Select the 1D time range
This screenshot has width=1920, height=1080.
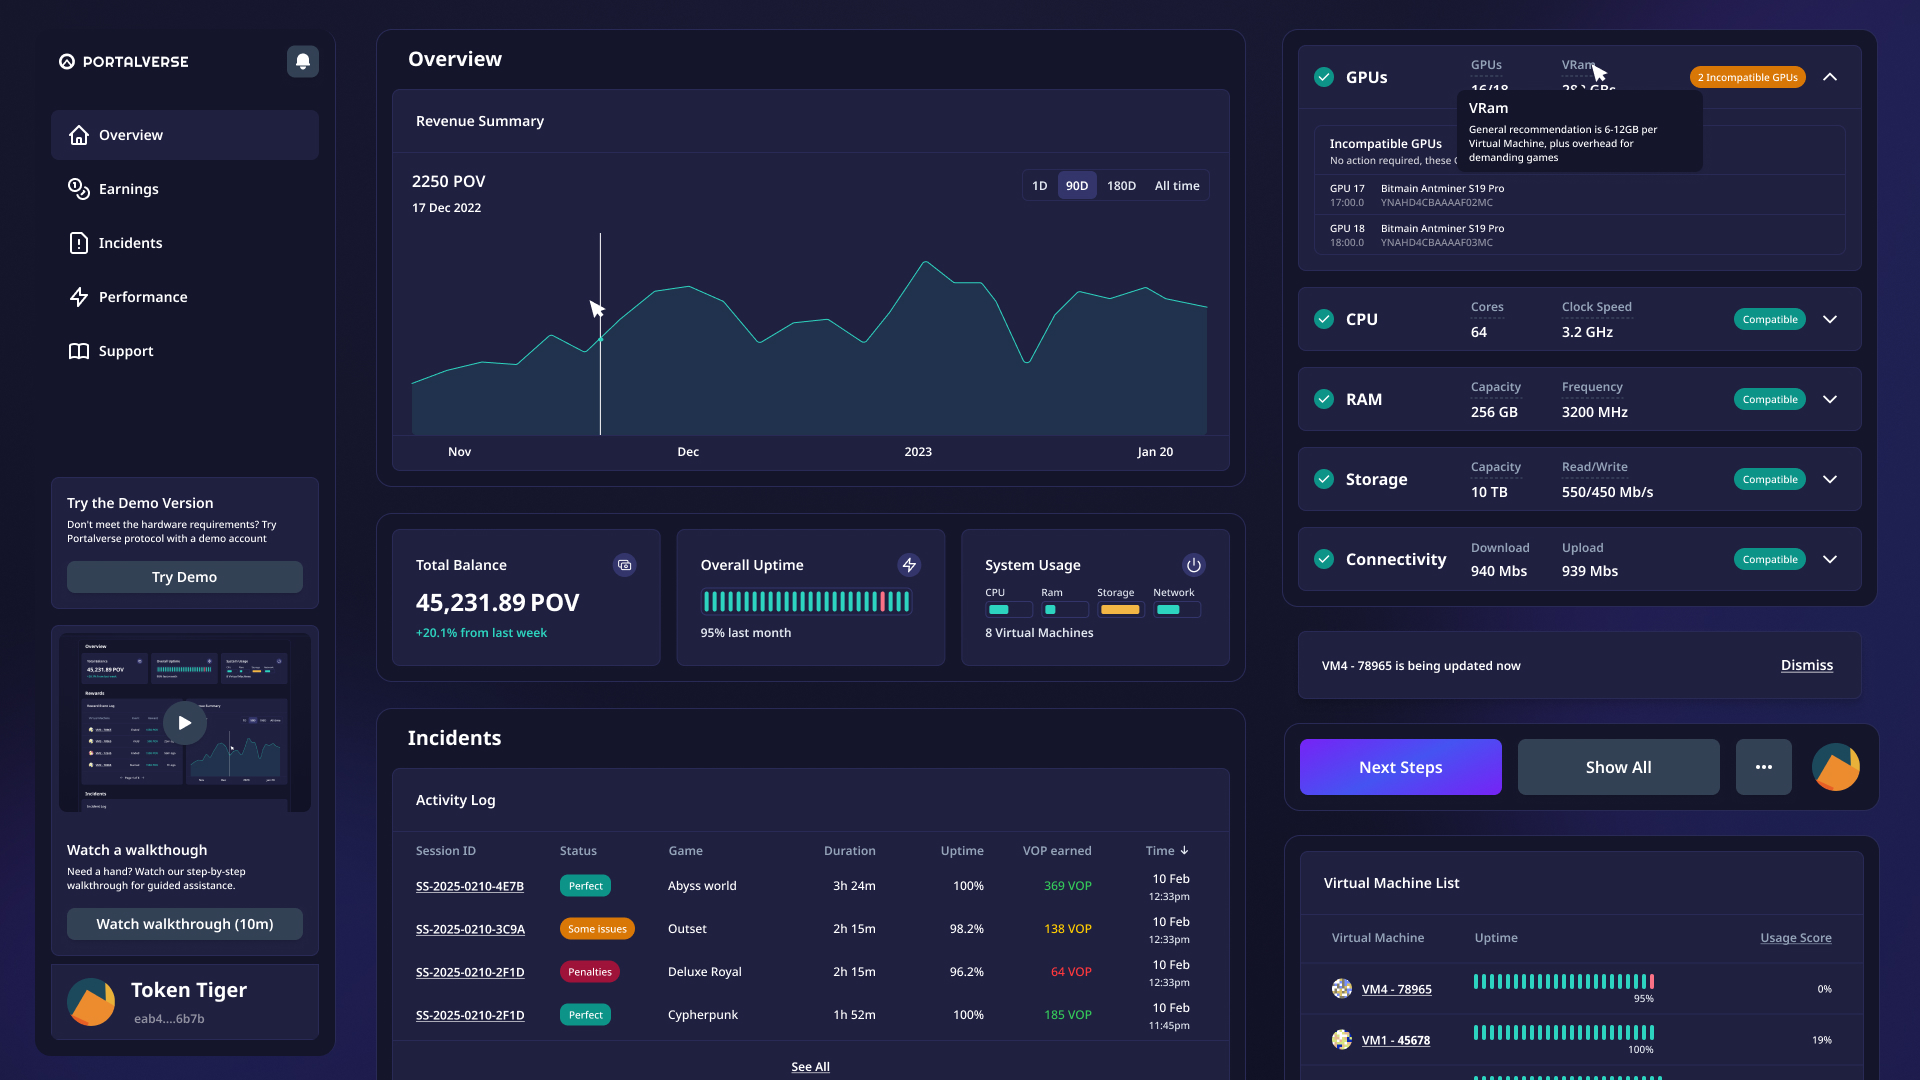(1039, 186)
